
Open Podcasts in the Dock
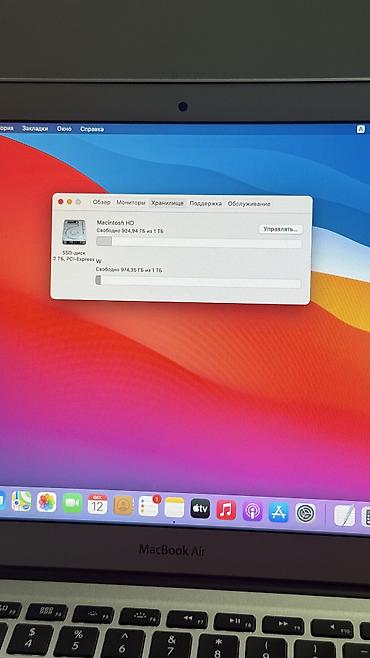[253, 511]
